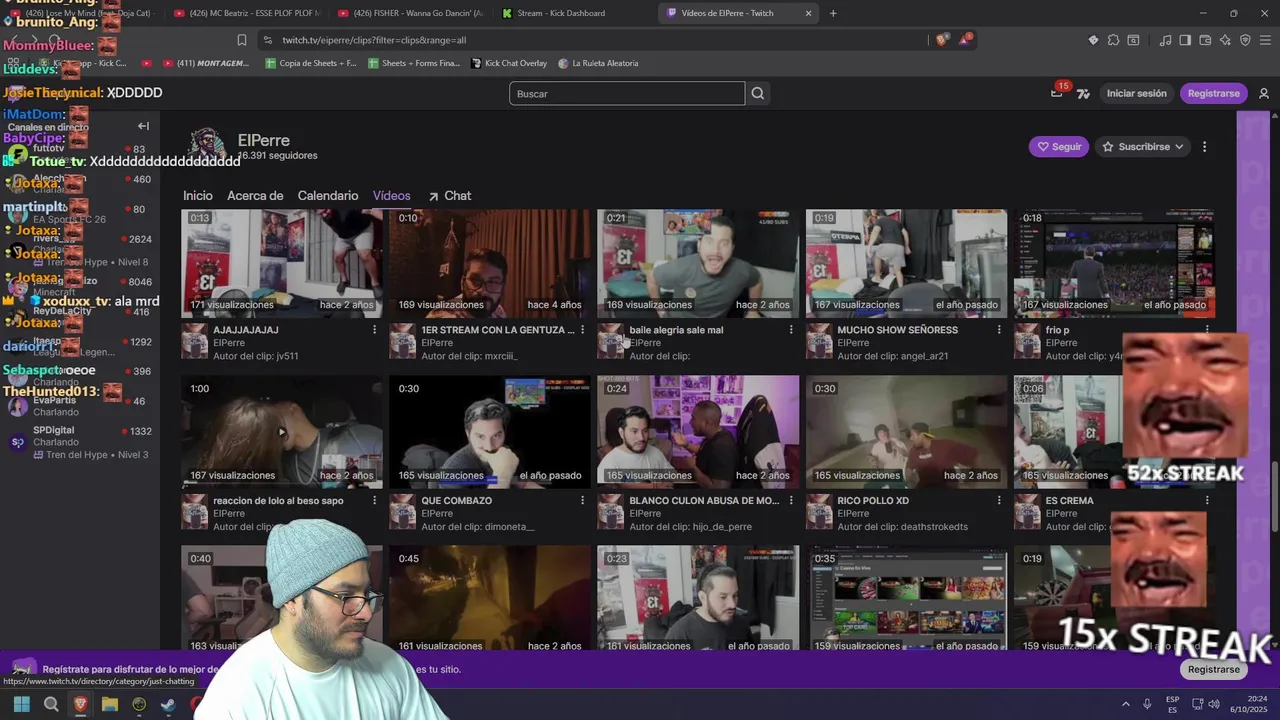Image resolution: width=1280 pixels, height=720 pixels.
Task: Click the ElPerre channel avatar
Action: point(207,147)
